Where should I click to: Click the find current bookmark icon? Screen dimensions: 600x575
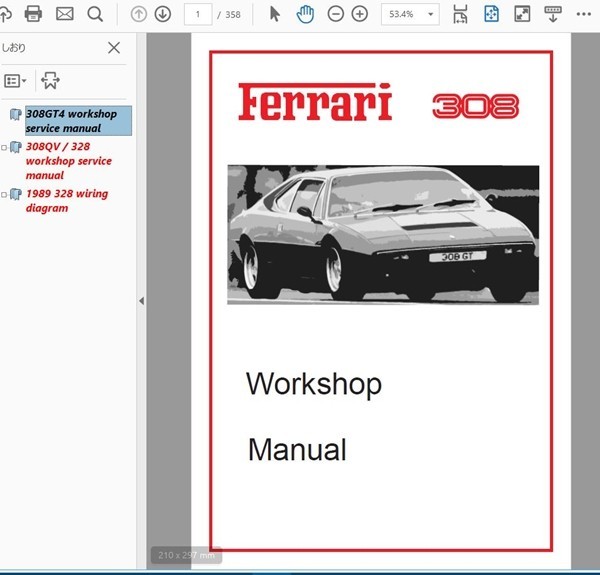50,80
